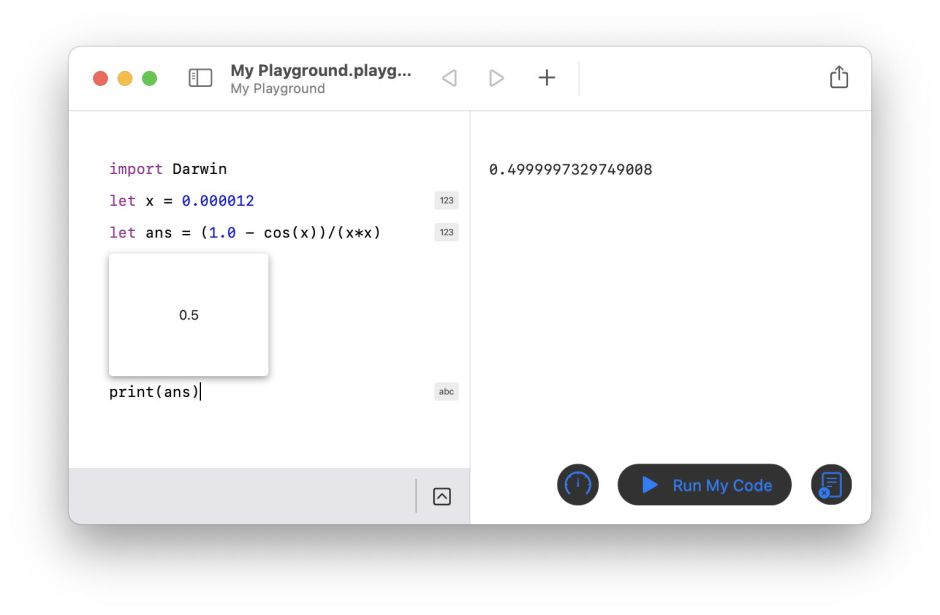The height and width of the screenshot is (615, 940).
Task: Click on the cos(x) expression in code
Action: click(x=289, y=233)
